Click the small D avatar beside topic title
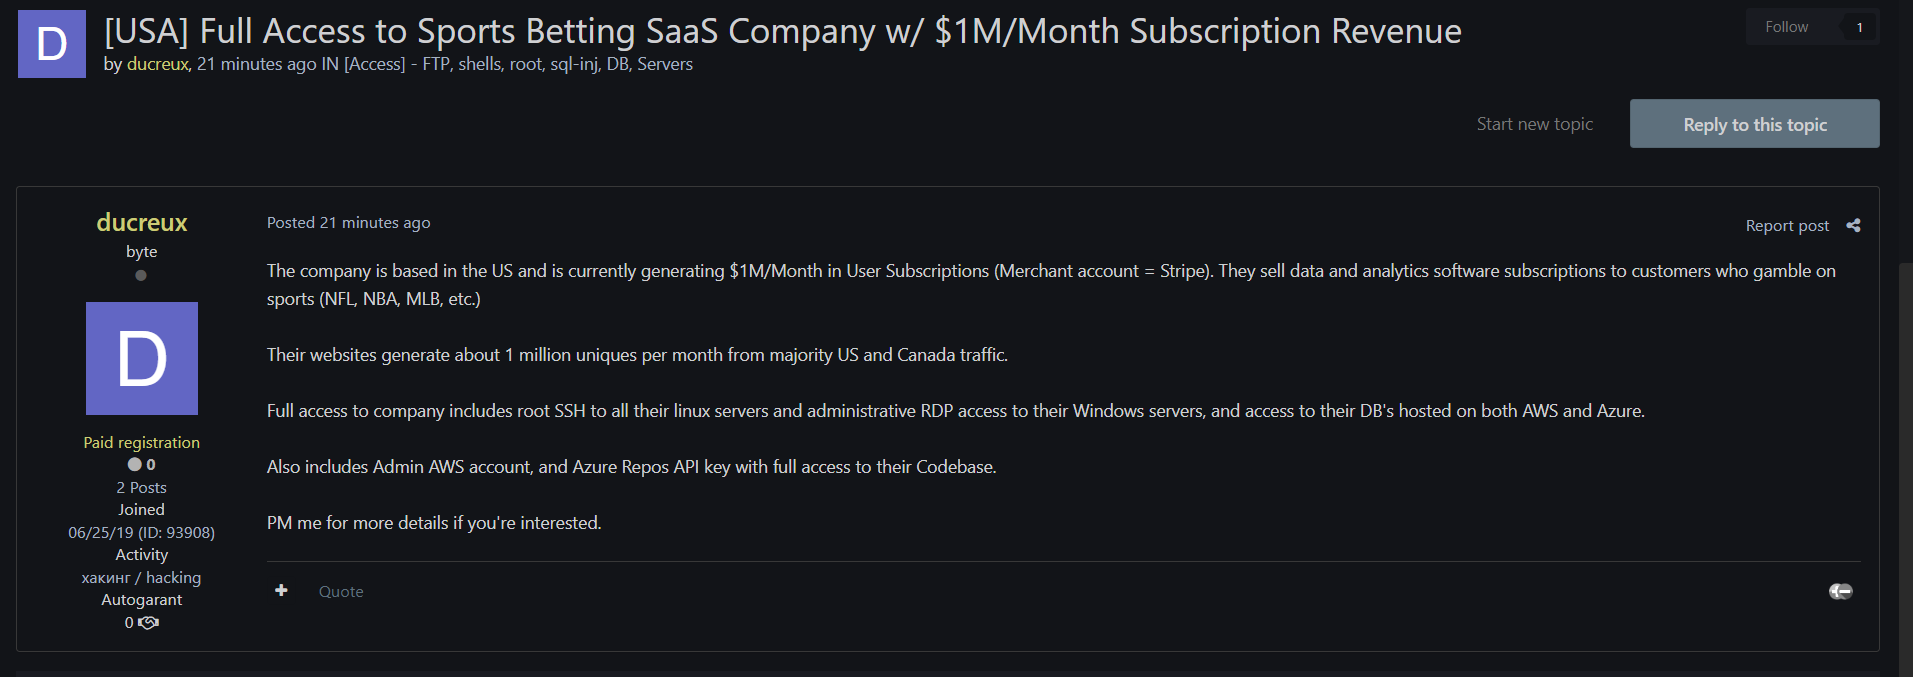The height and width of the screenshot is (677, 1913). click(52, 44)
